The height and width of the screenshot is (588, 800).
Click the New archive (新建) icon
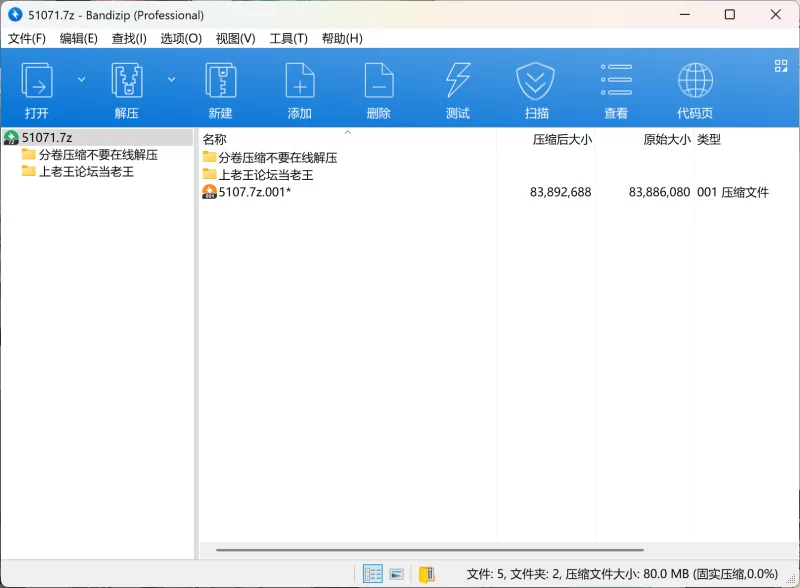tap(220, 81)
